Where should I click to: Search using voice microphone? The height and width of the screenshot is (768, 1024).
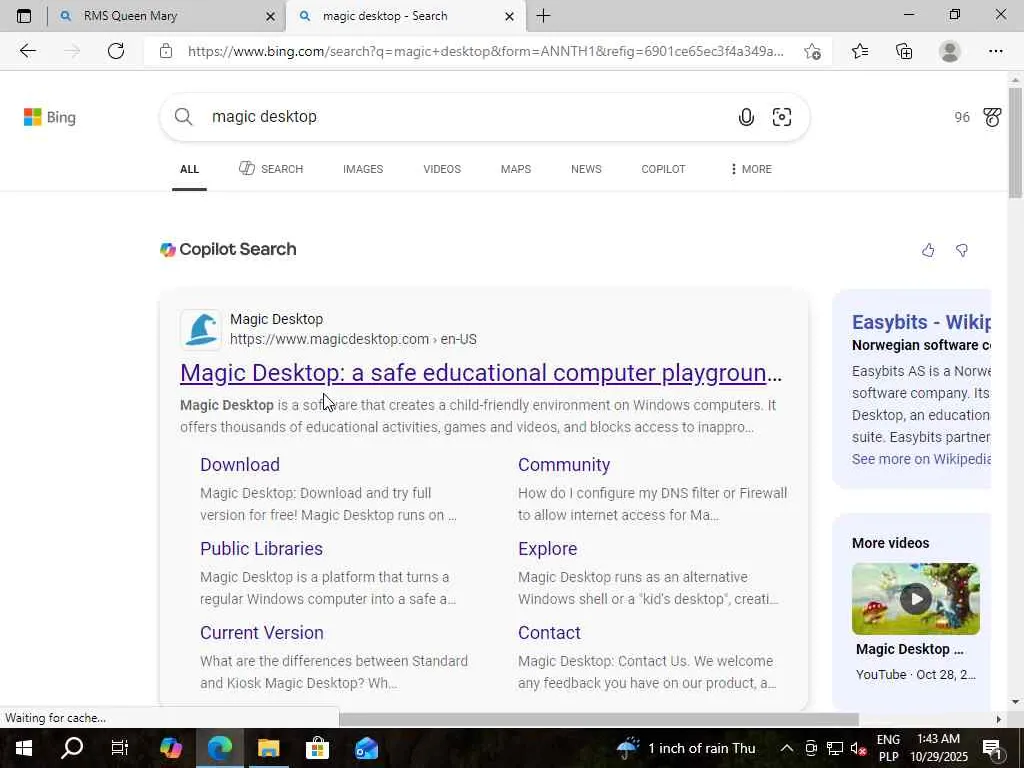click(746, 117)
